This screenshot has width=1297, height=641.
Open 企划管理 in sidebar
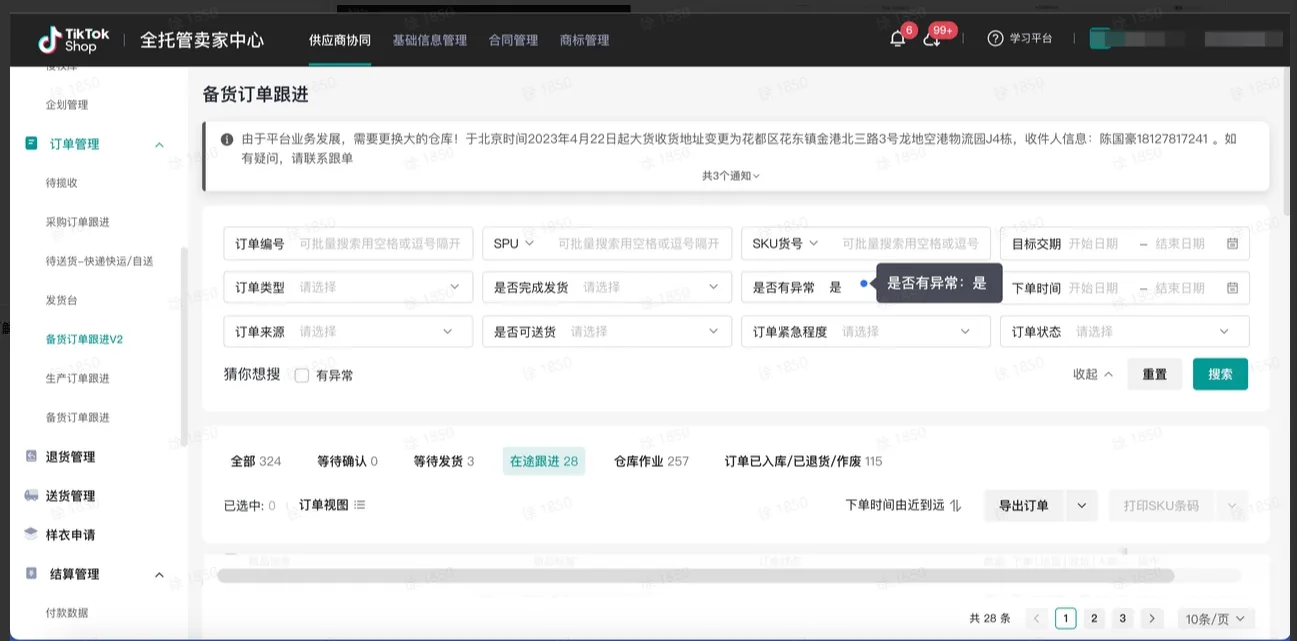click(x=67, y=105)
